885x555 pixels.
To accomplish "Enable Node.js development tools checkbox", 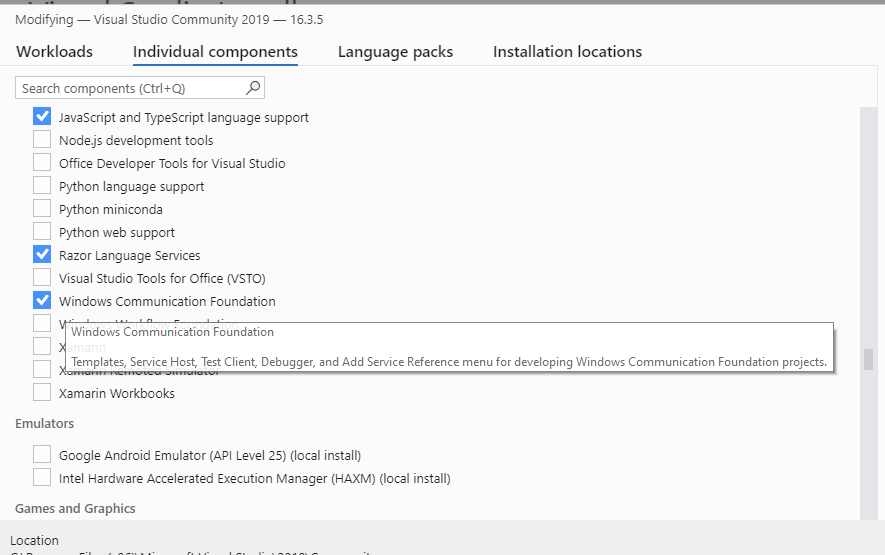I will click(42, 140).
